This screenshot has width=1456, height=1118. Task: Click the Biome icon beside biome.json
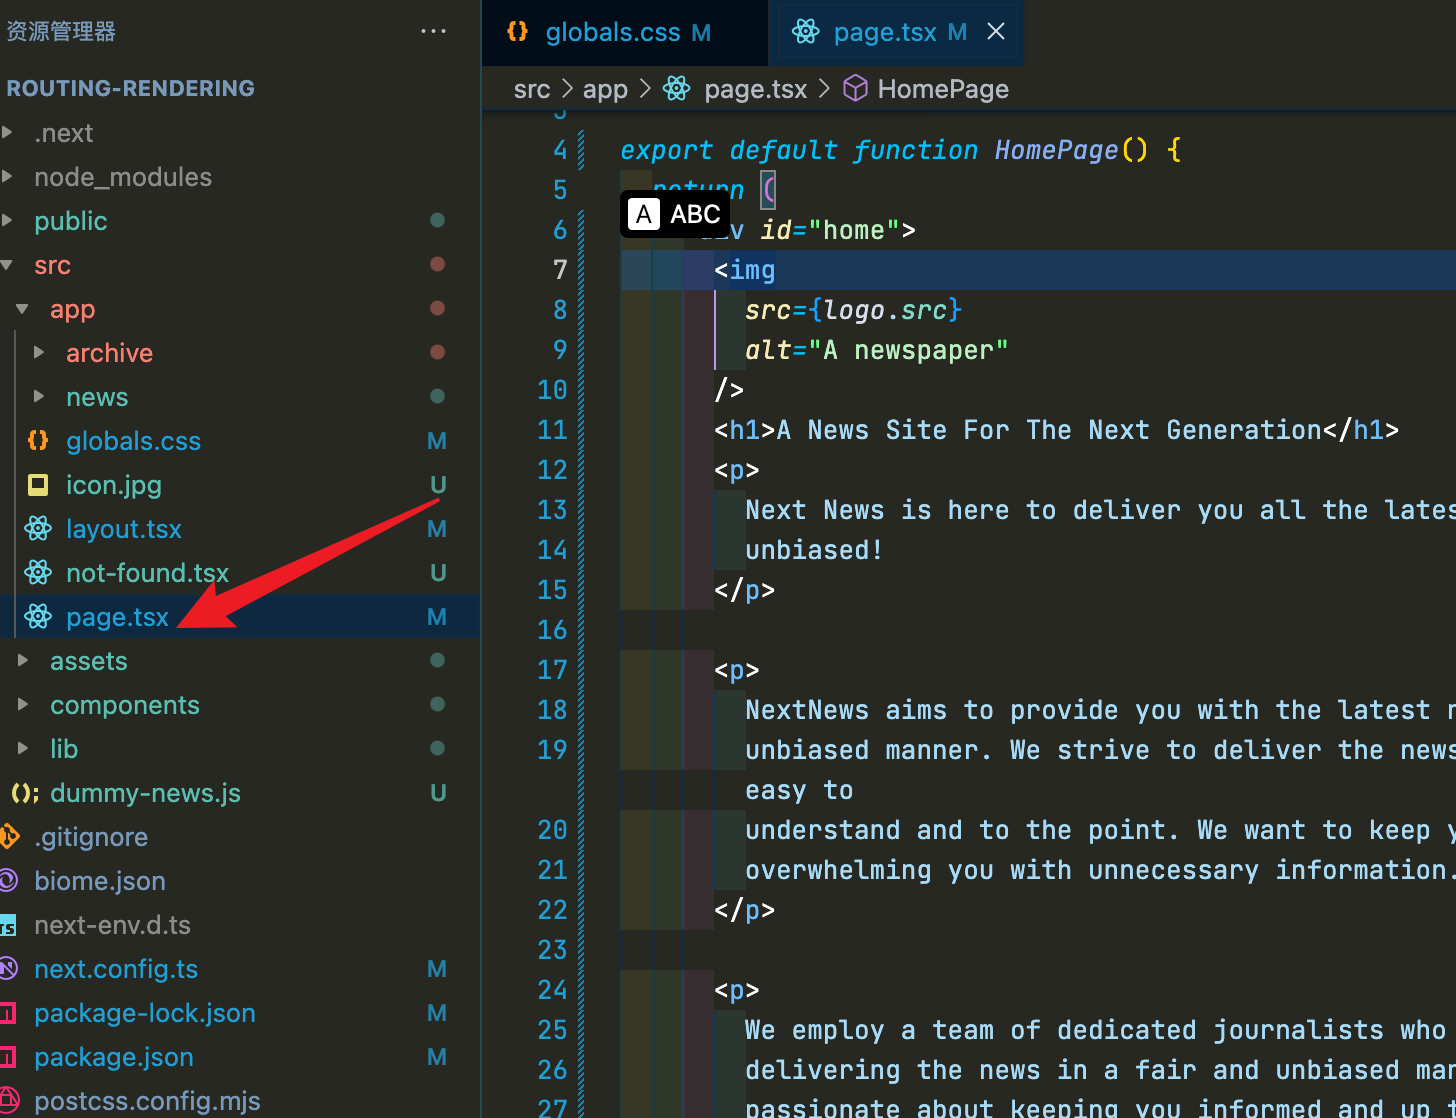pyautogui.click(x=8, y=881)
